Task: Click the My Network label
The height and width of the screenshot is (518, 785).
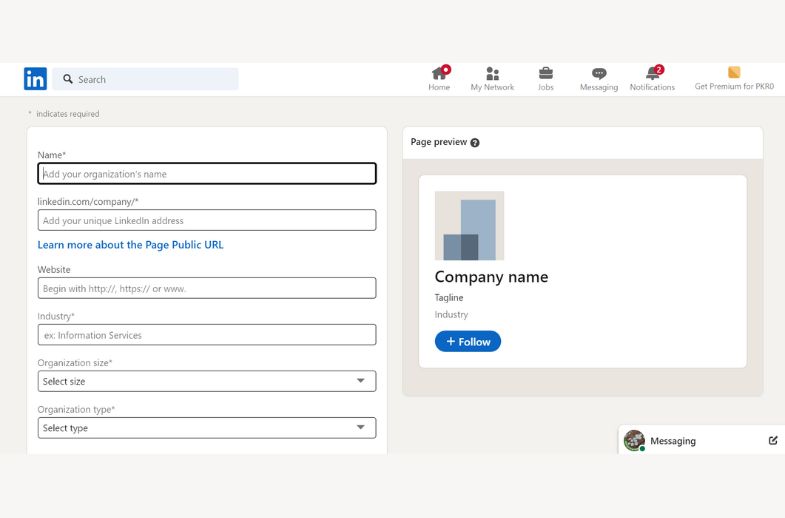Action: [492, 87]
